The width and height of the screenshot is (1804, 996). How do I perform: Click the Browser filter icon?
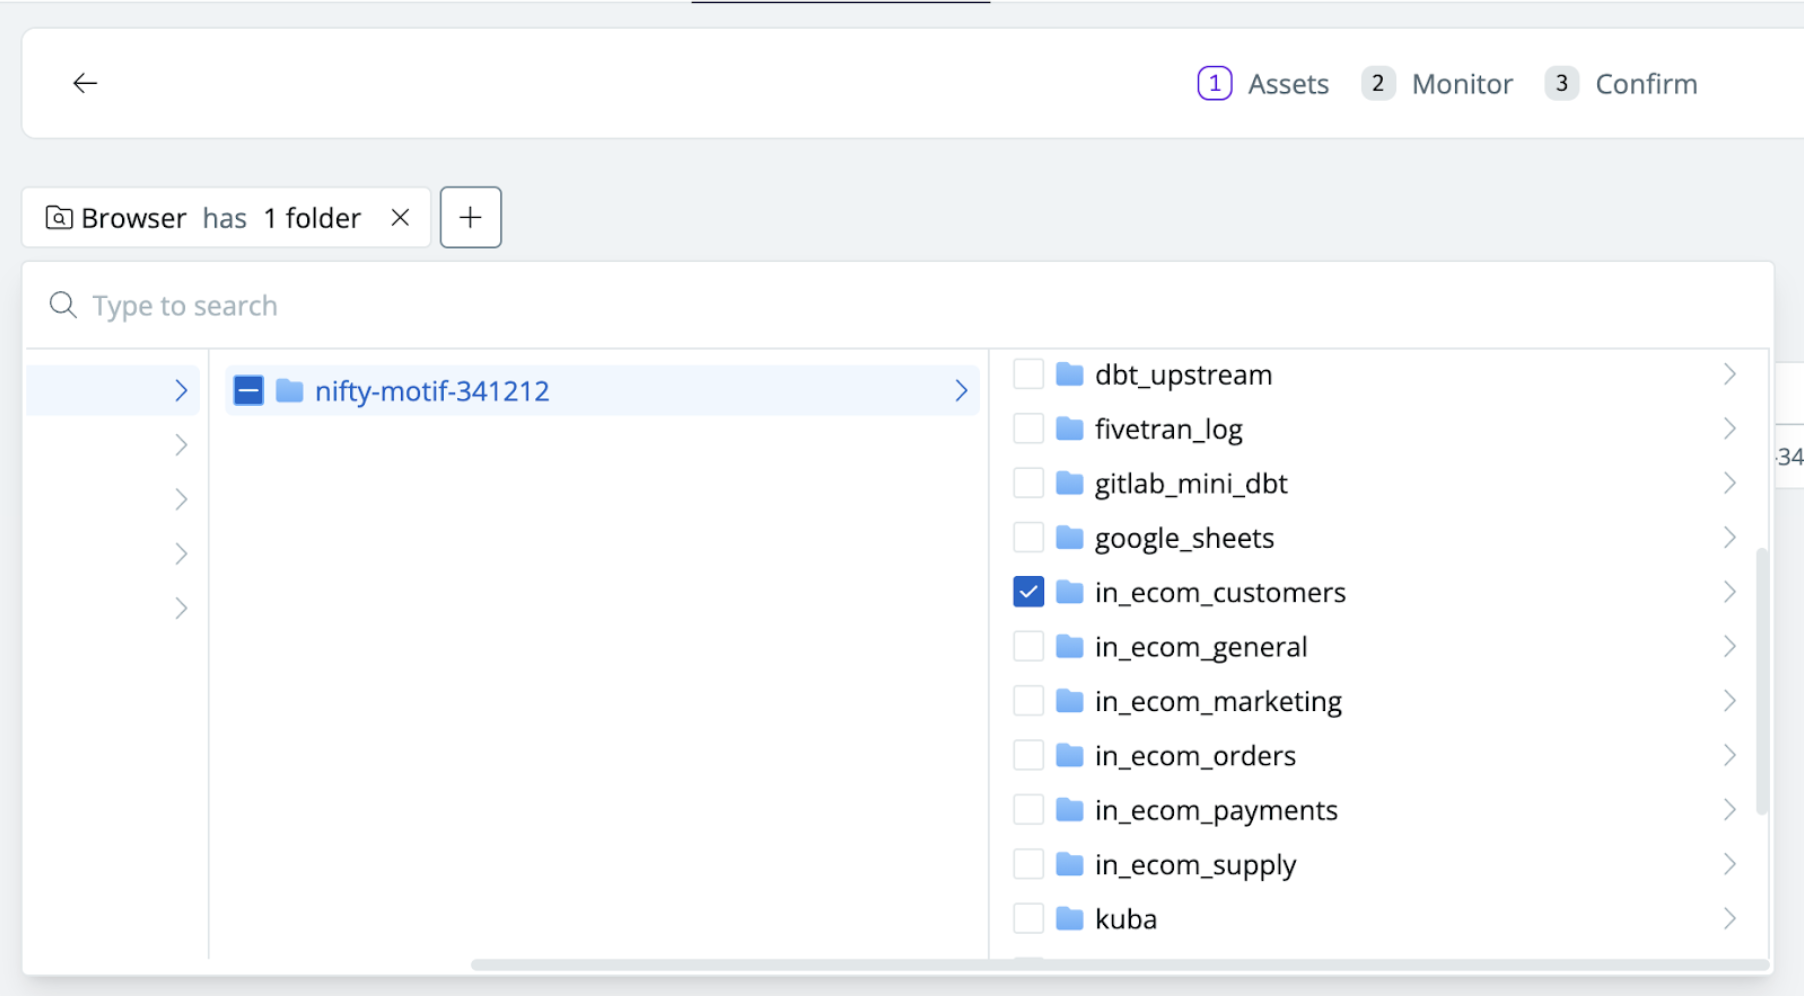coord(59,217)
